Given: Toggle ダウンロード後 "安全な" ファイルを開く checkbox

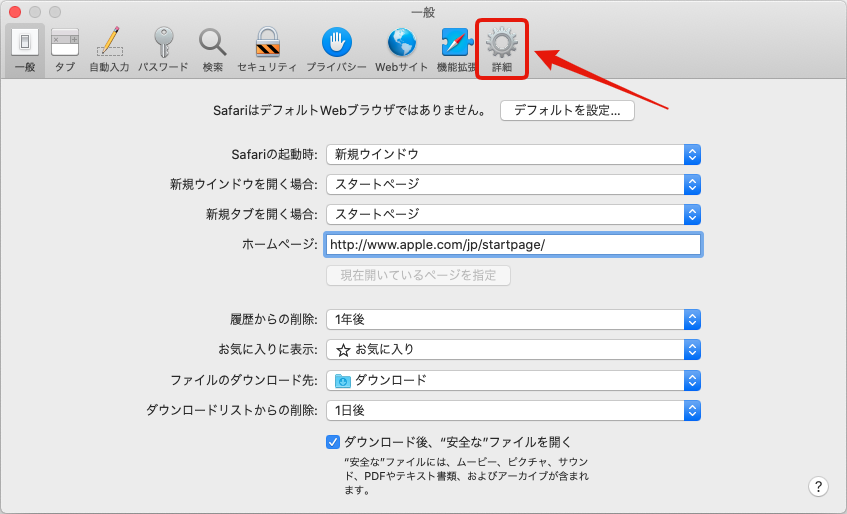Looking at the screenshot, I should [333, 442].
